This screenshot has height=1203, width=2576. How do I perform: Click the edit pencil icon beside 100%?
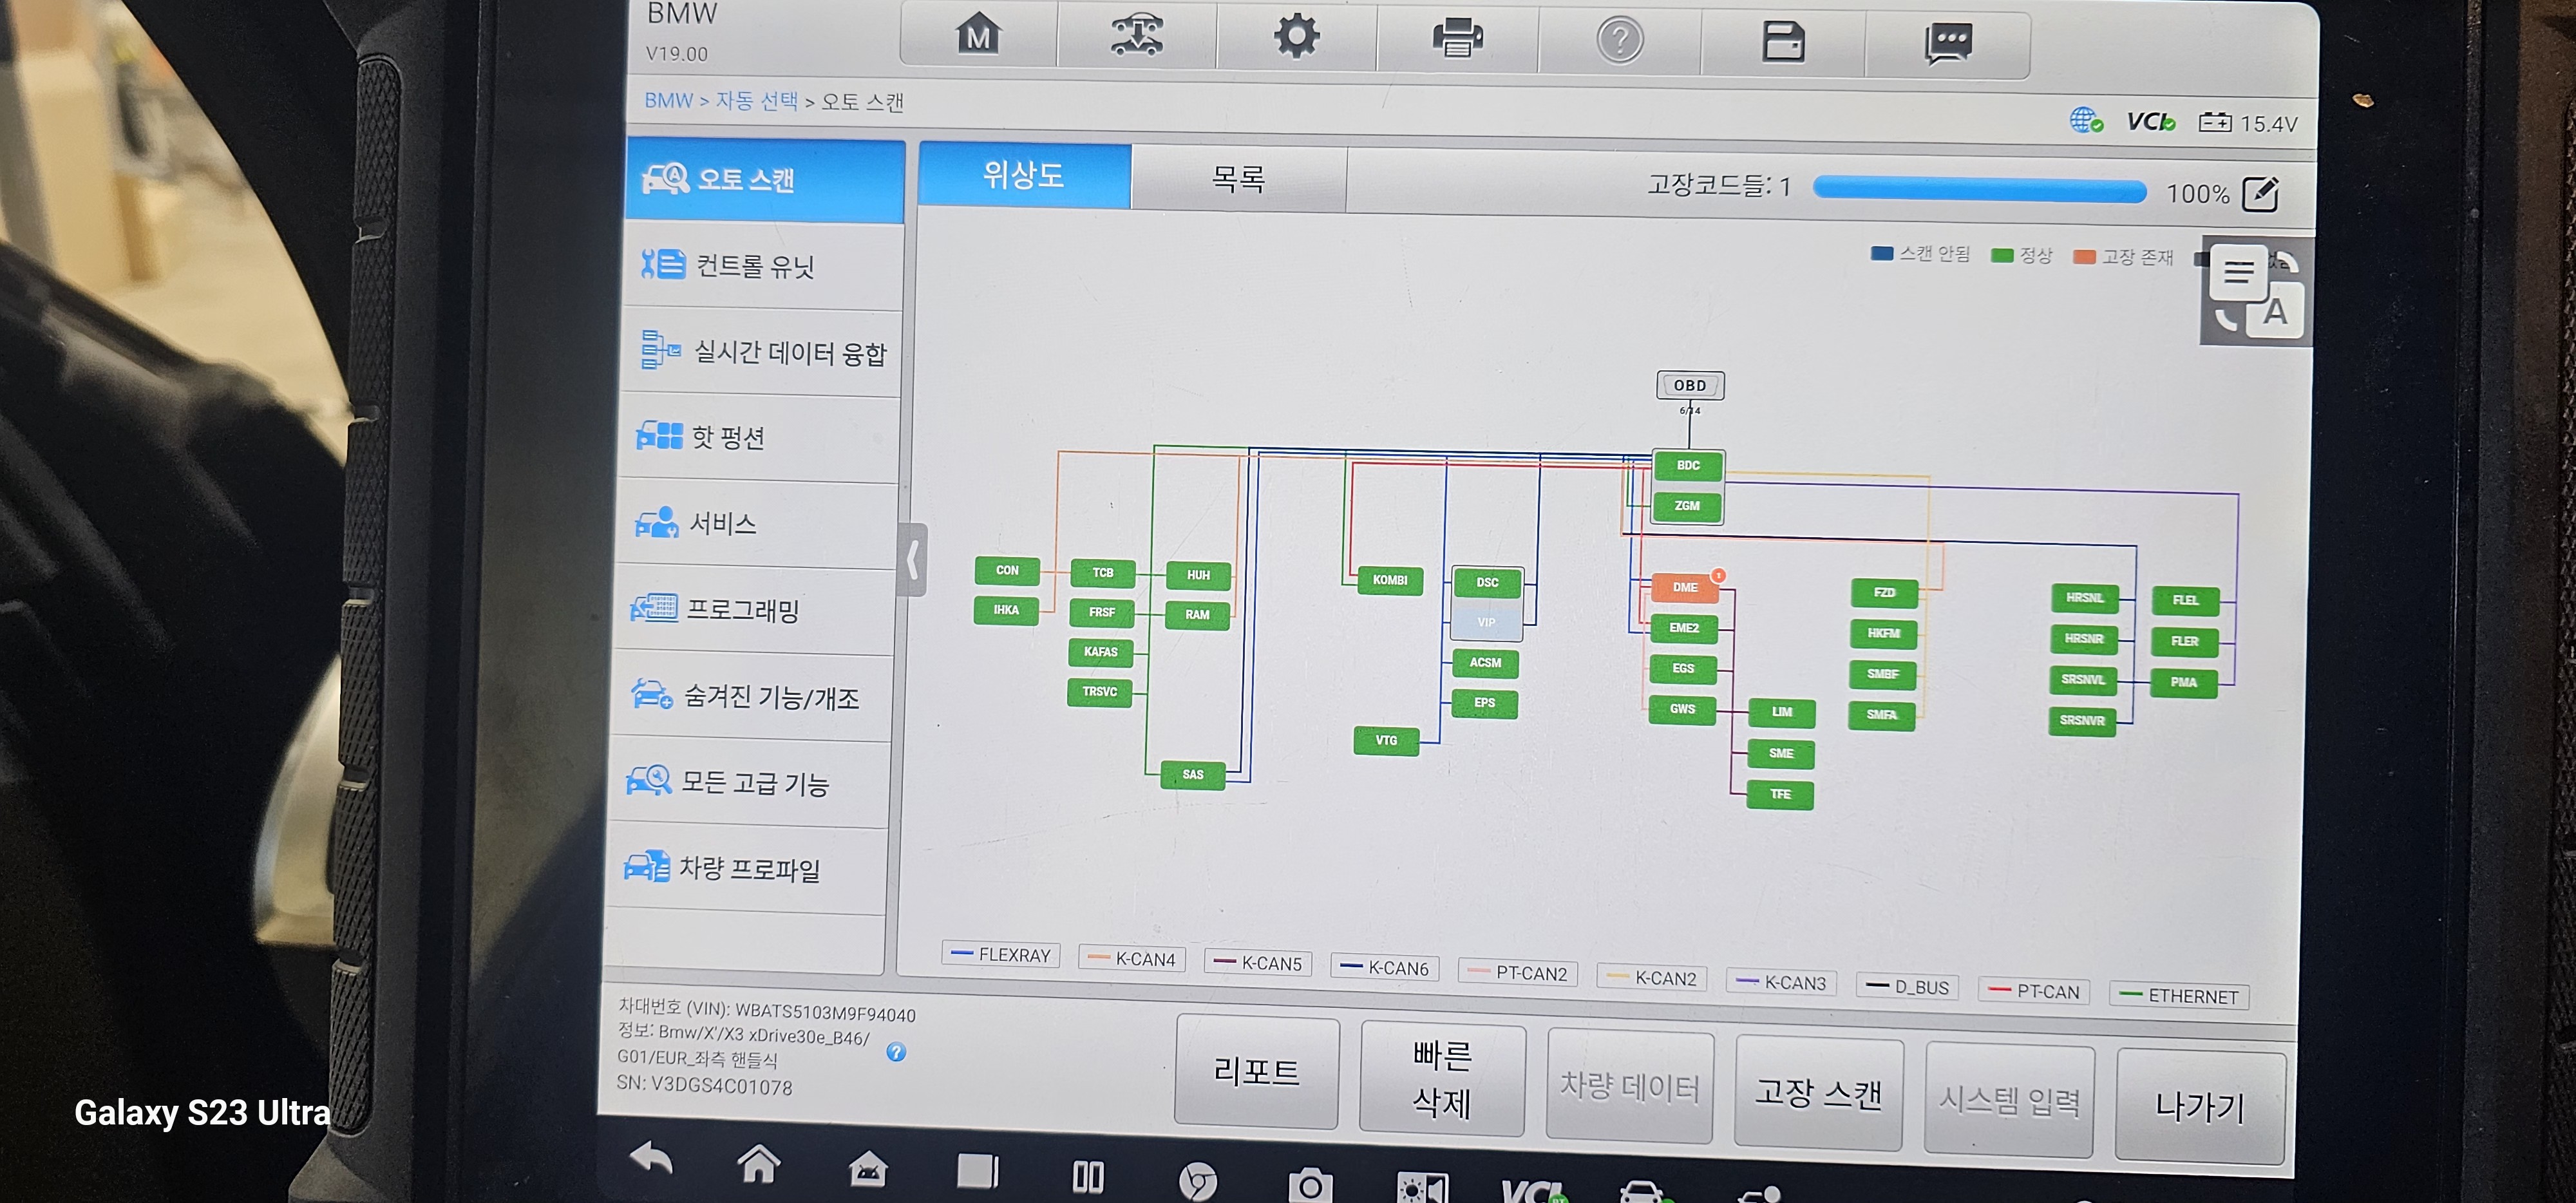[x=2260, y=193]
